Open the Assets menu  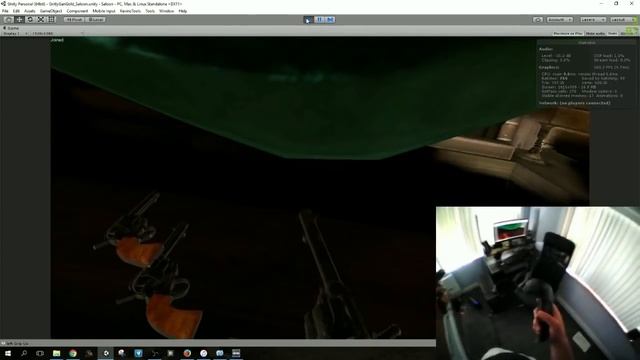coord(30,11)
